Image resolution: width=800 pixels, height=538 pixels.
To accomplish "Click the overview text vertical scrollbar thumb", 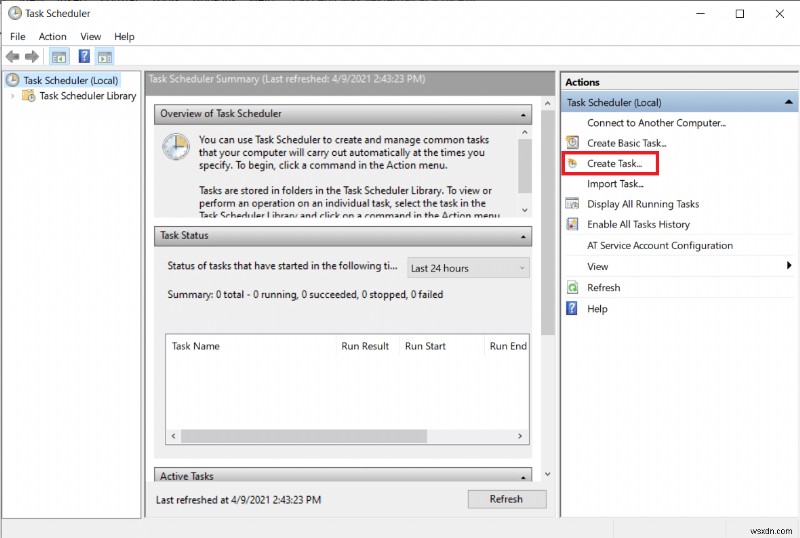I will (x=524, y=166).
